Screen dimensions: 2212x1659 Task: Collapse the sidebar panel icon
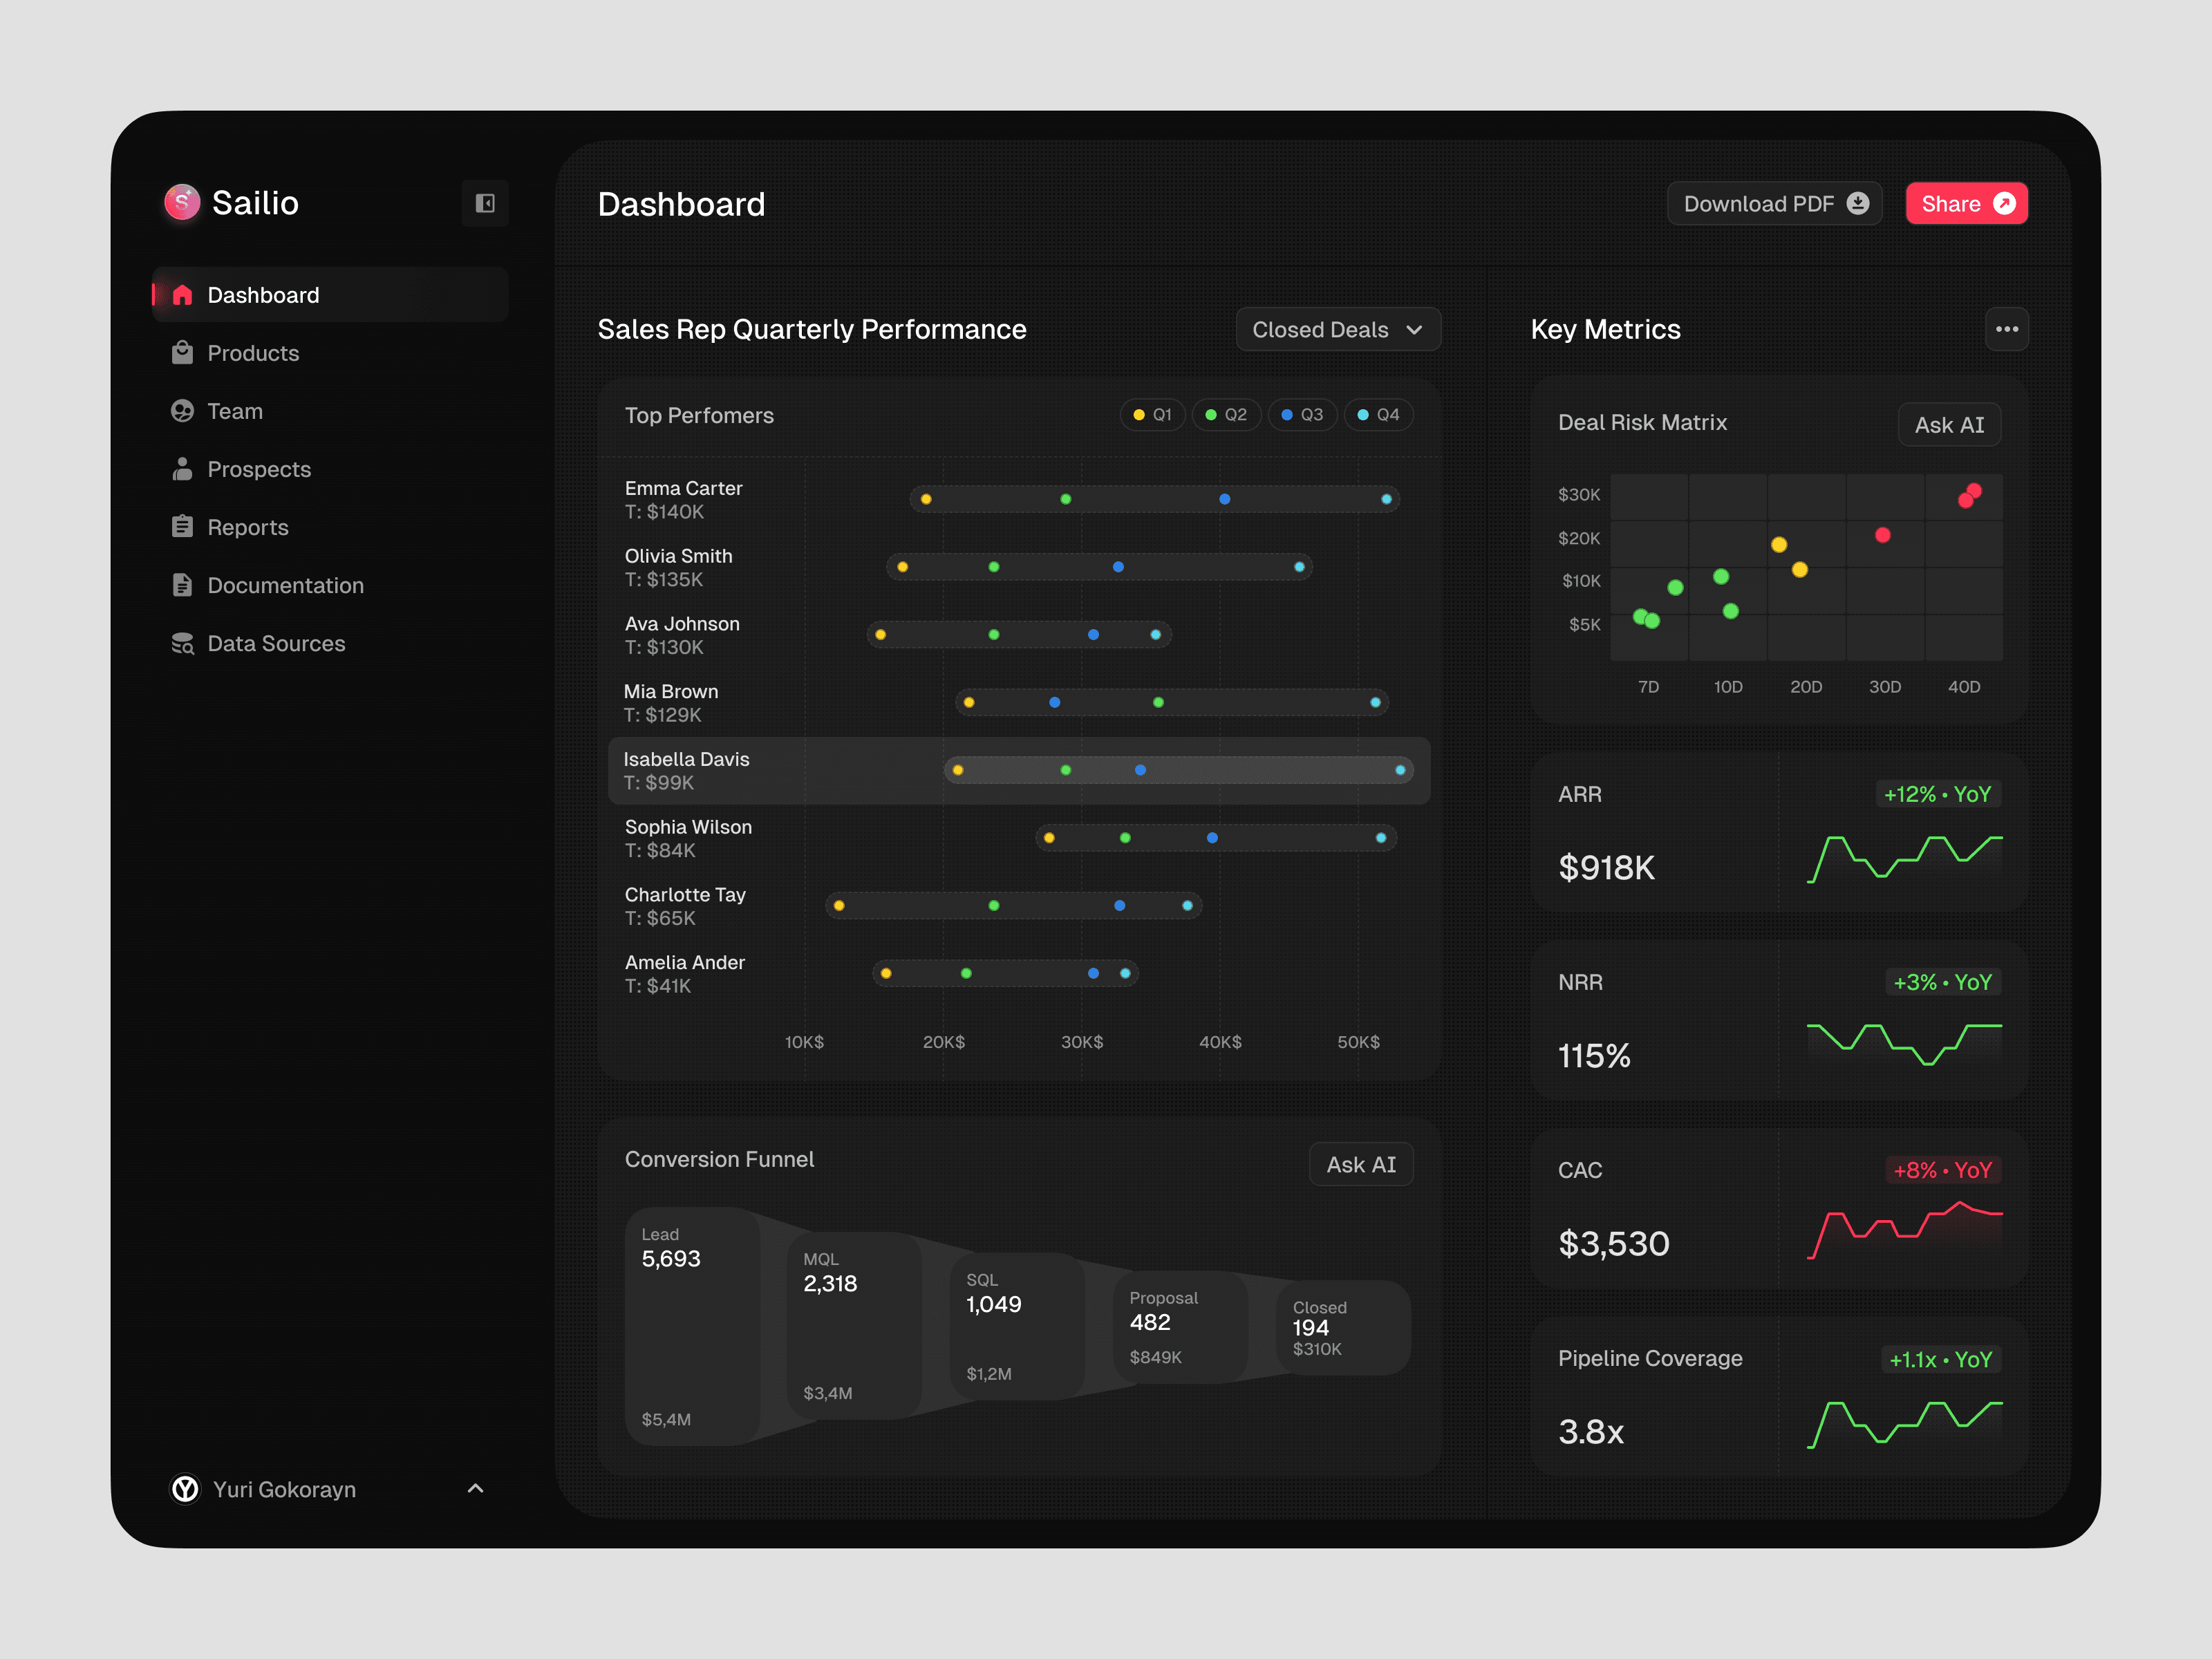[485, 204]
